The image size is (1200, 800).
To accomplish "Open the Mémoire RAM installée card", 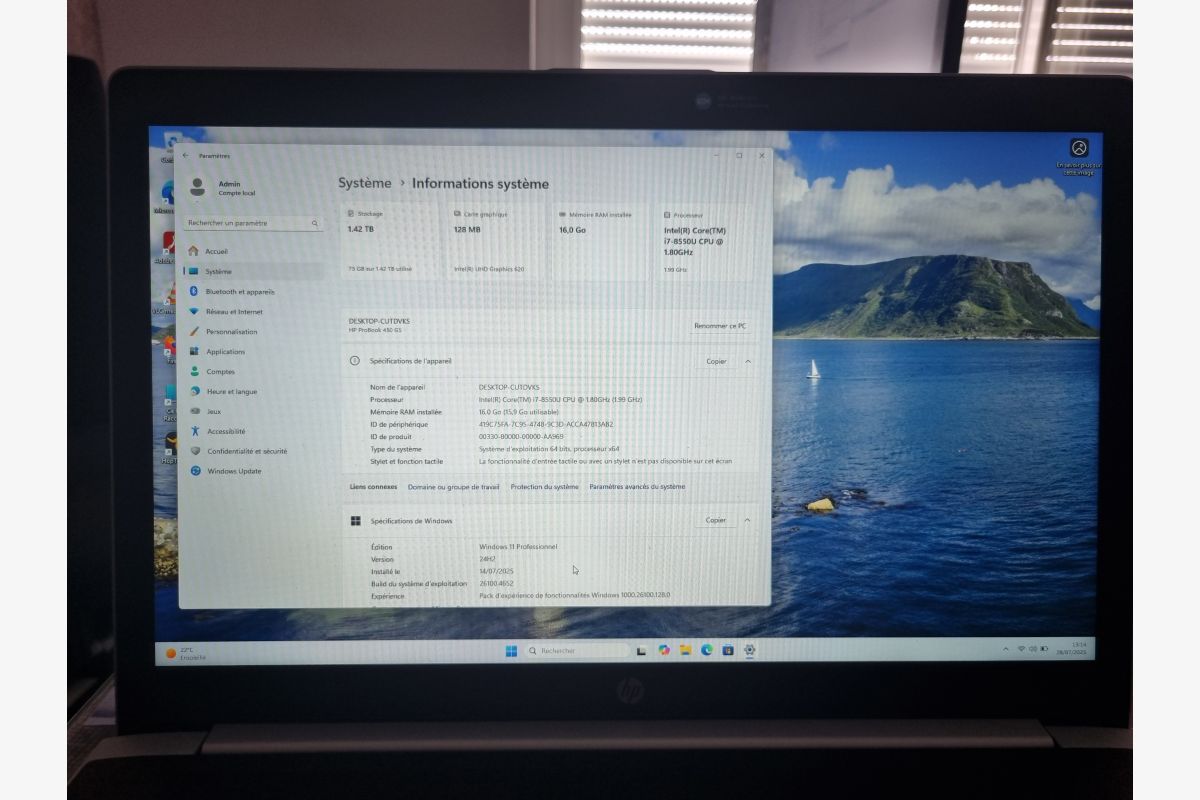I will coord(601,242).
